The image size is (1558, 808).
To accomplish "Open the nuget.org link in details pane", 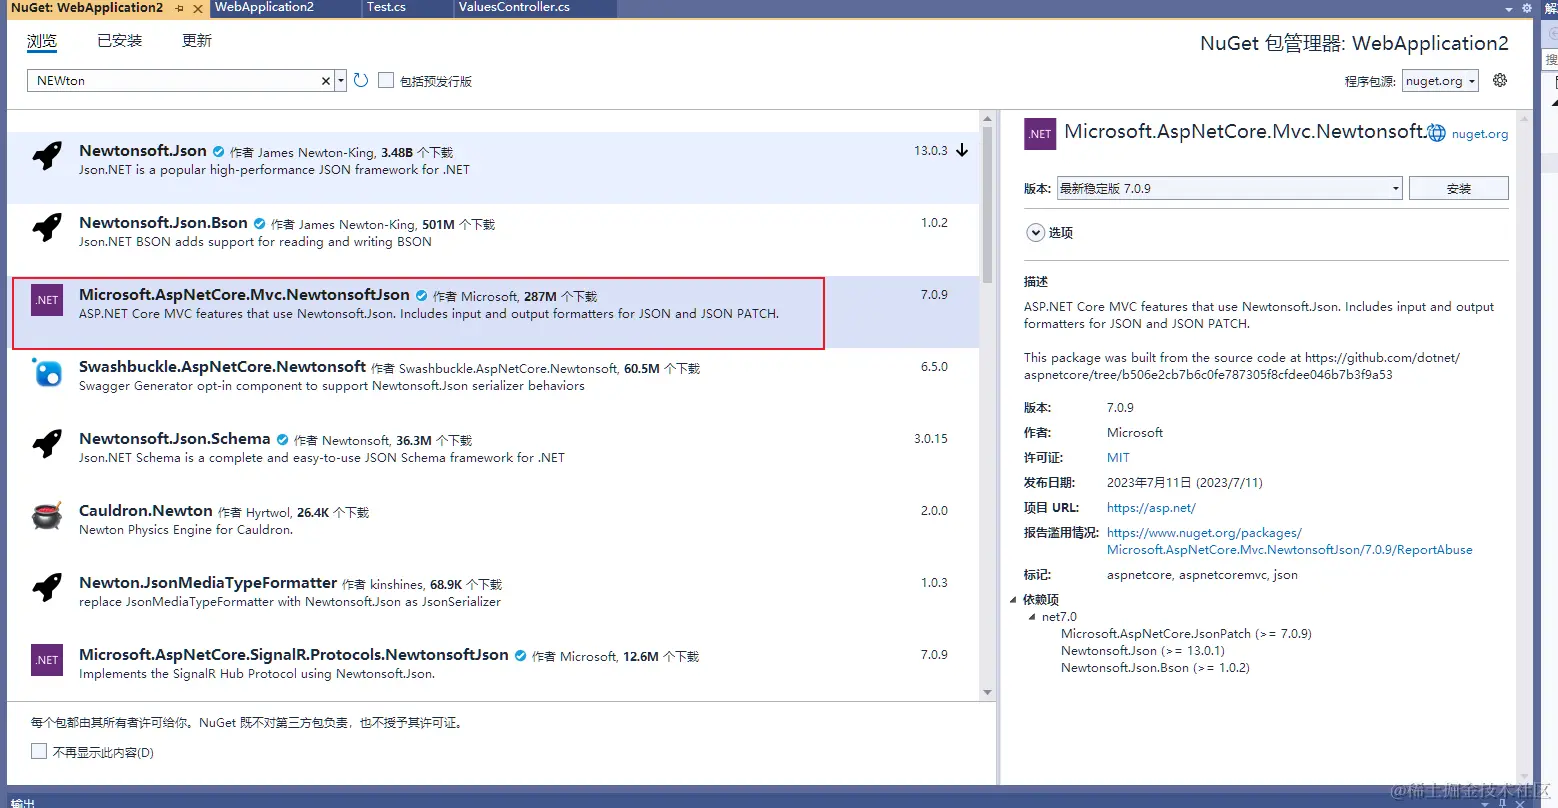I will pos(1480,134).
